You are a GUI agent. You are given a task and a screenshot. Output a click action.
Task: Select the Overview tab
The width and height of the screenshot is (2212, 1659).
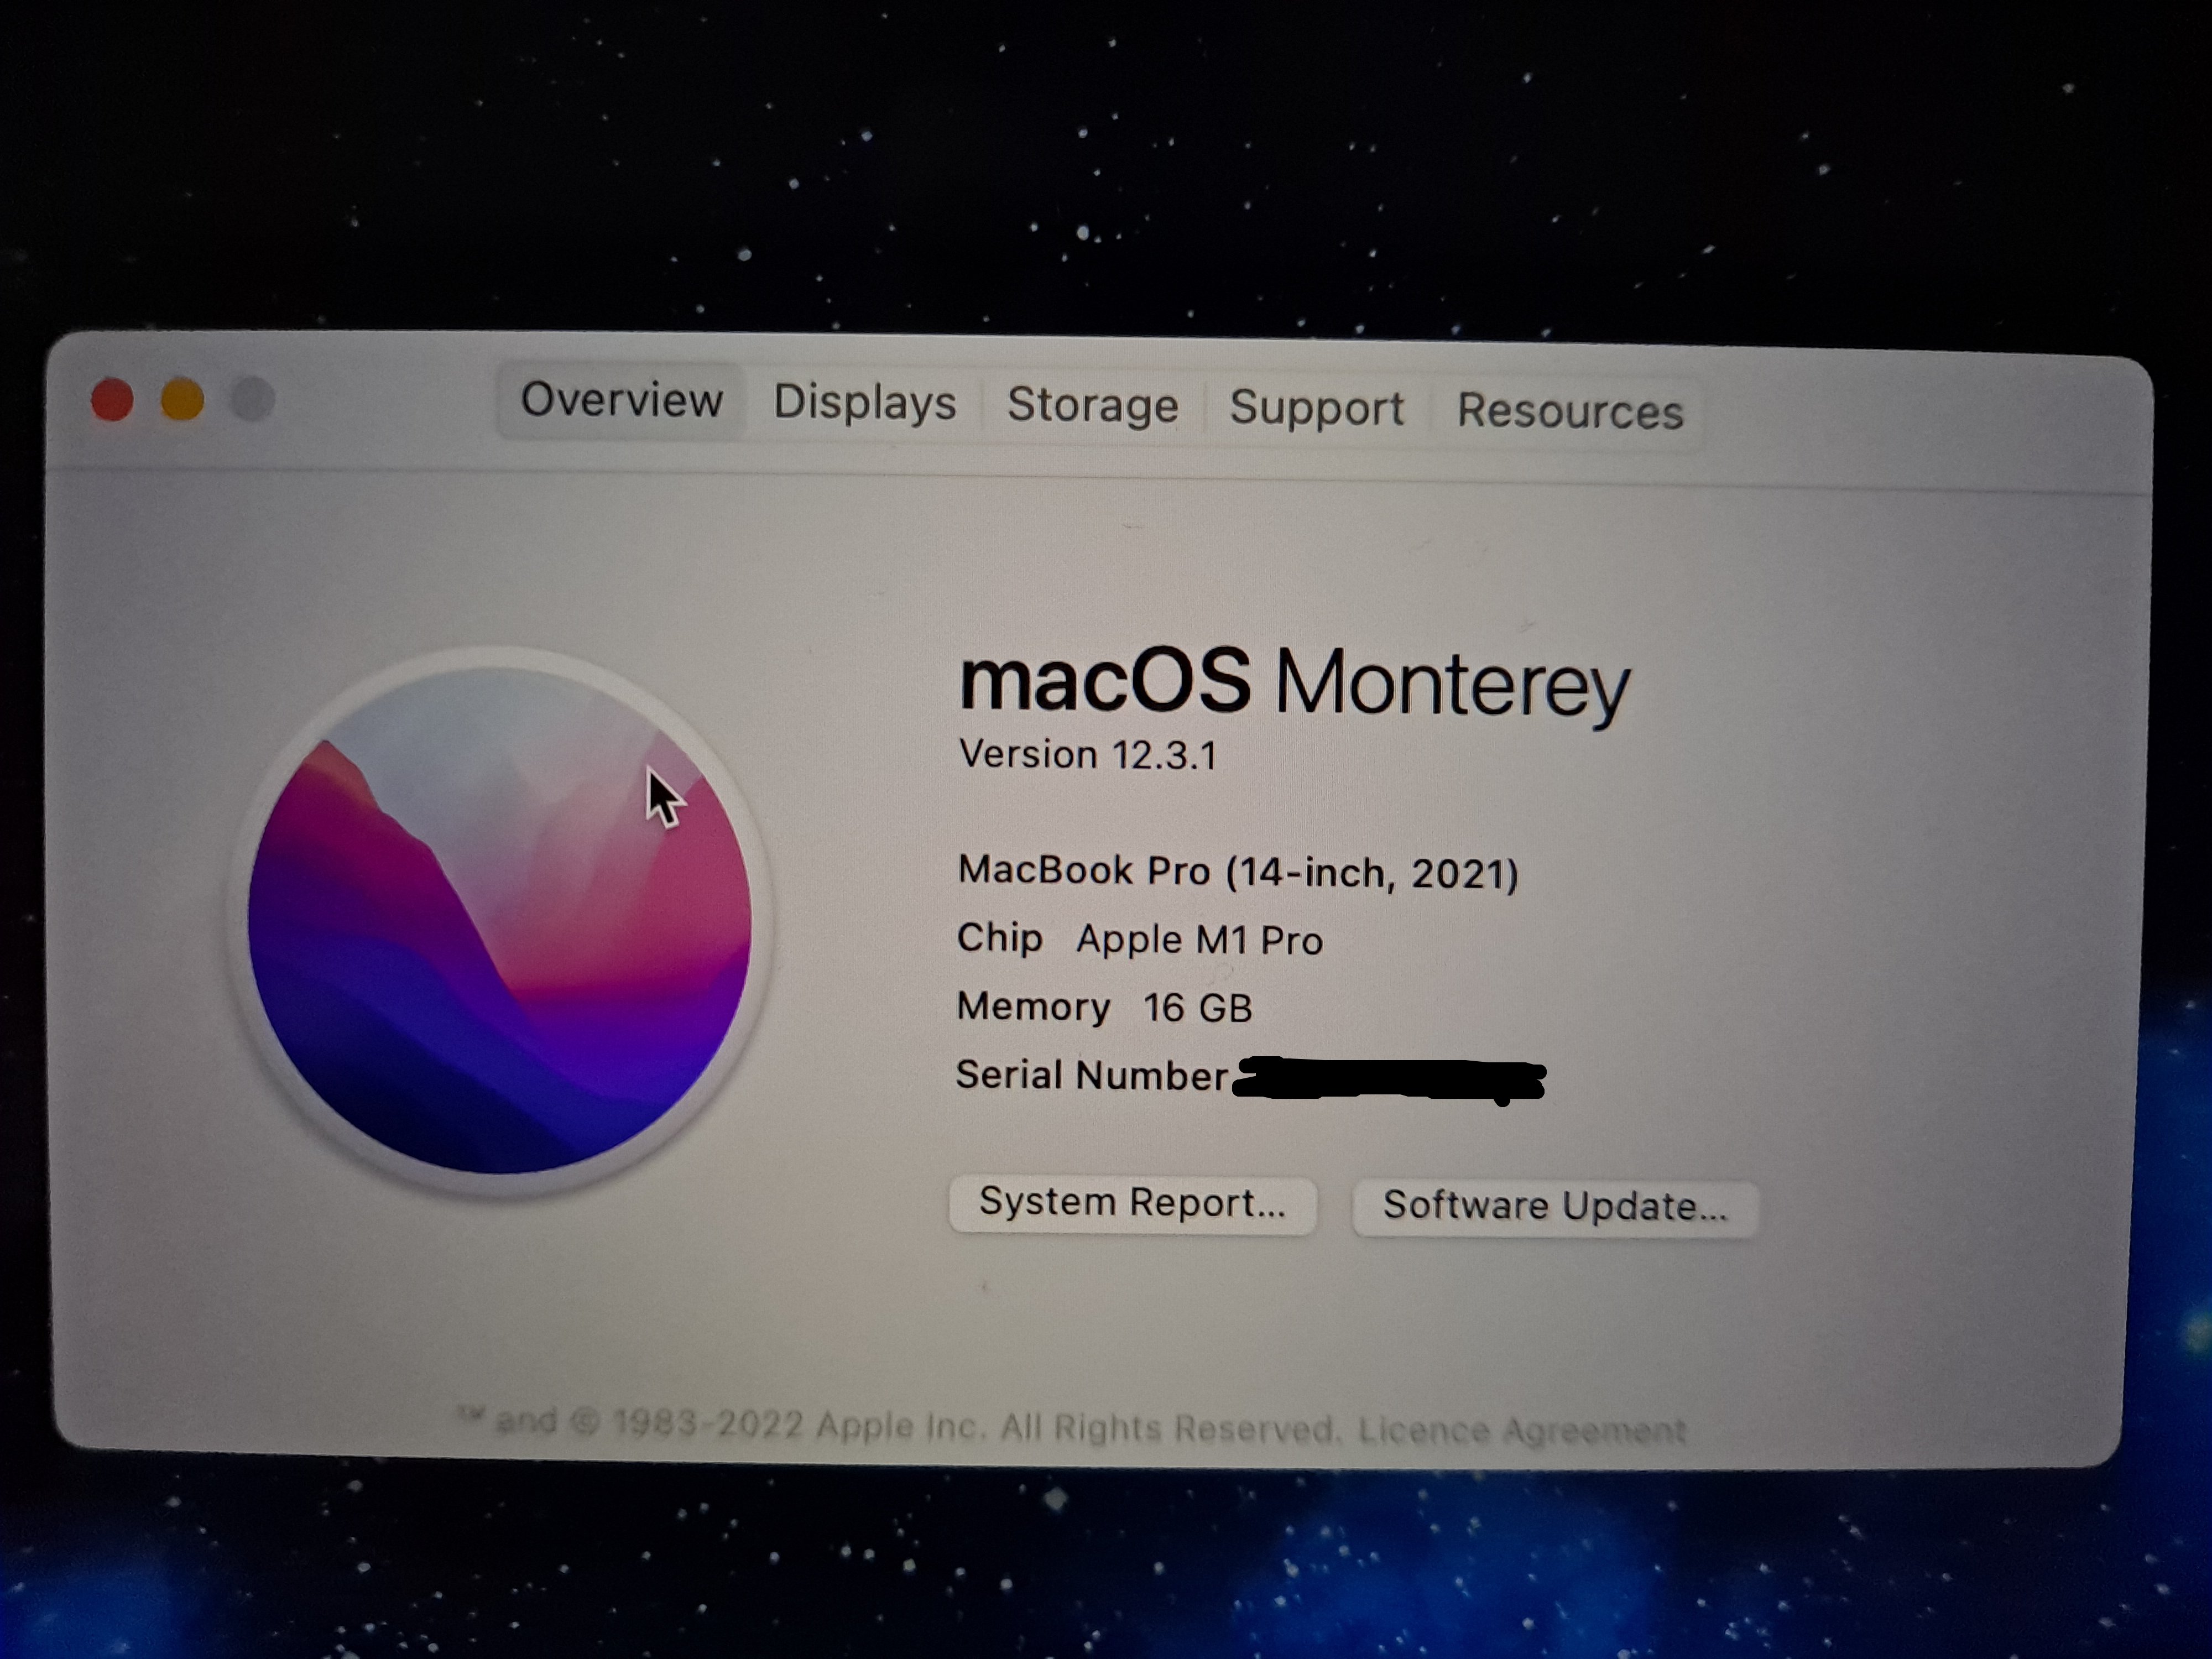point(621,400)
